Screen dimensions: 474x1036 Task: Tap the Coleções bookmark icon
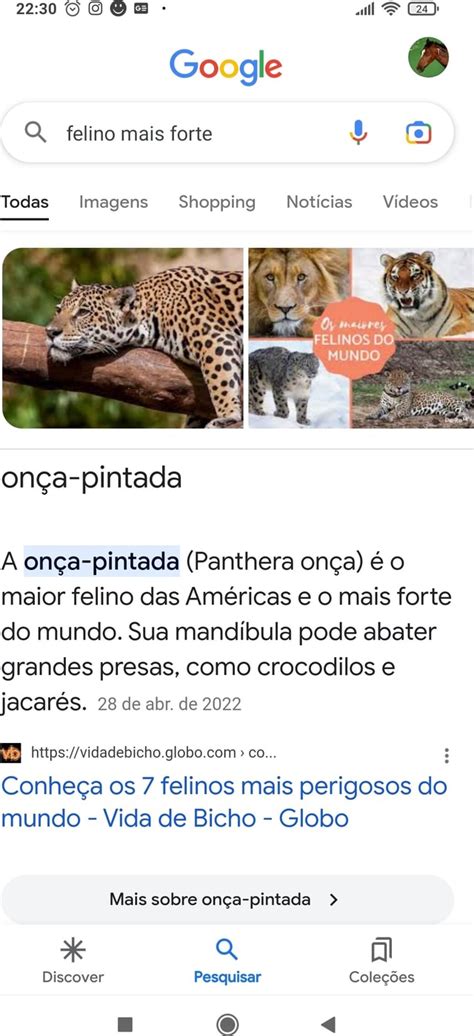381,950
